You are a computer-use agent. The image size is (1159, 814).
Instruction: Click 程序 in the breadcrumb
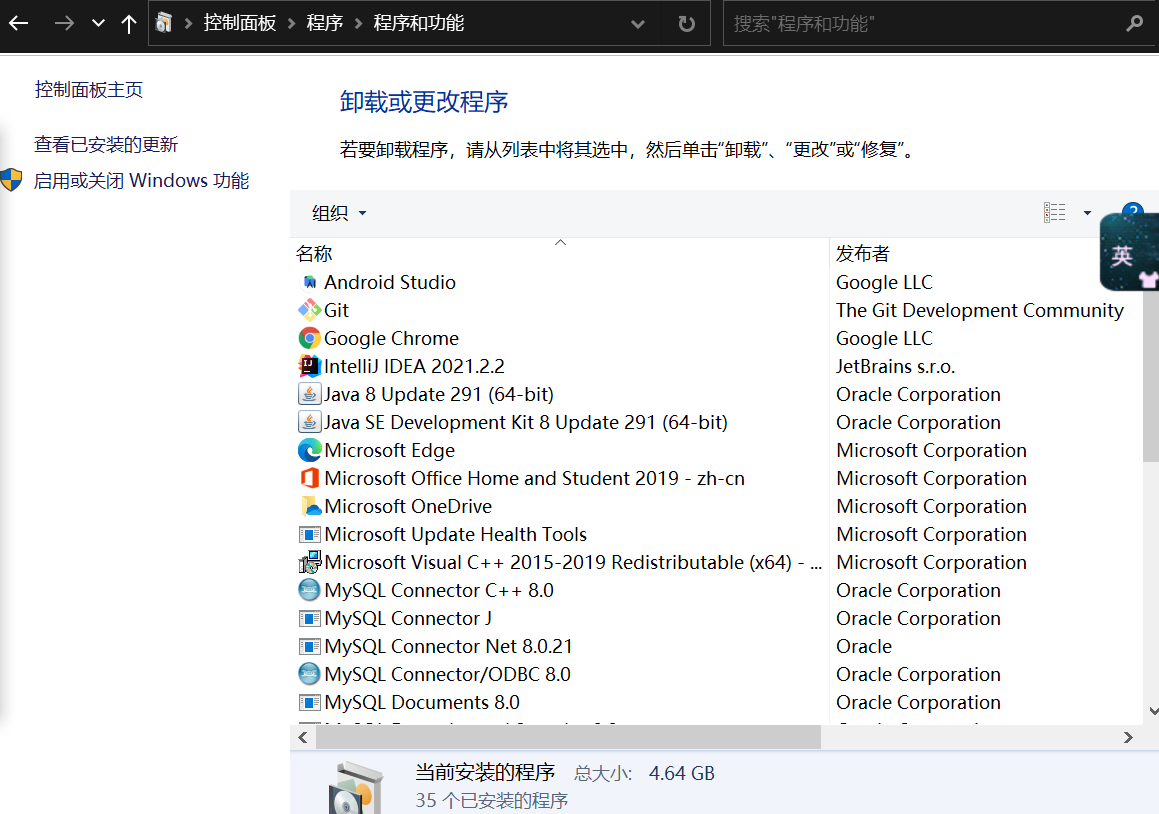click(325, 24)
